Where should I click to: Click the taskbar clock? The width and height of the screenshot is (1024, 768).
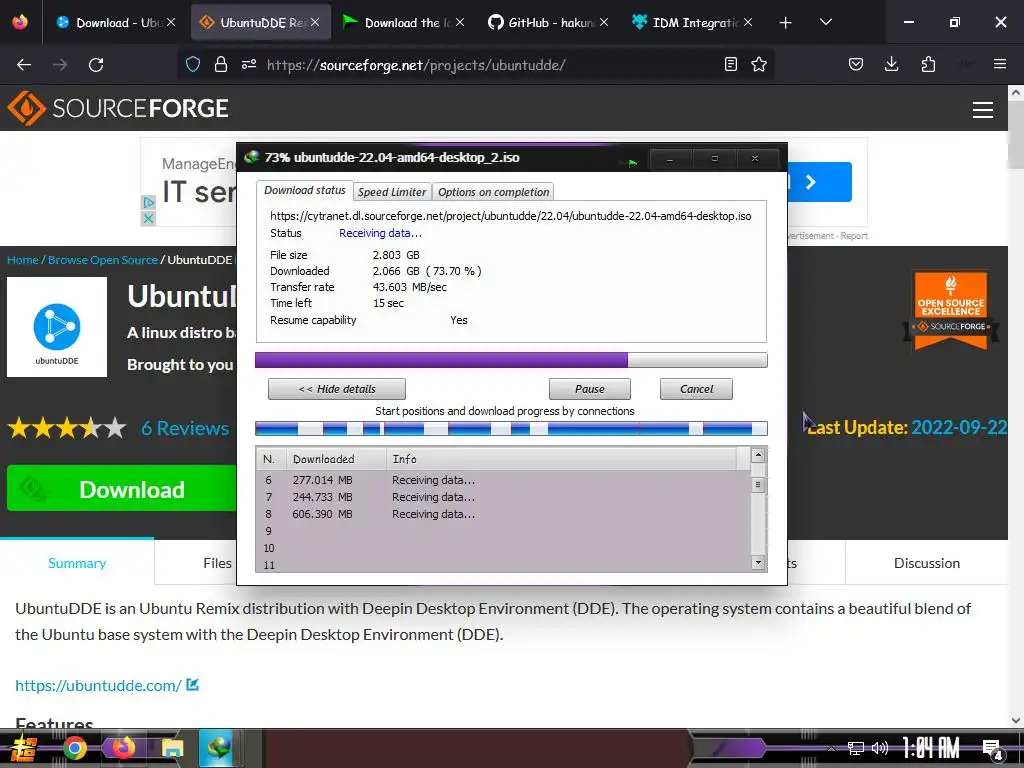click(931, 748)
